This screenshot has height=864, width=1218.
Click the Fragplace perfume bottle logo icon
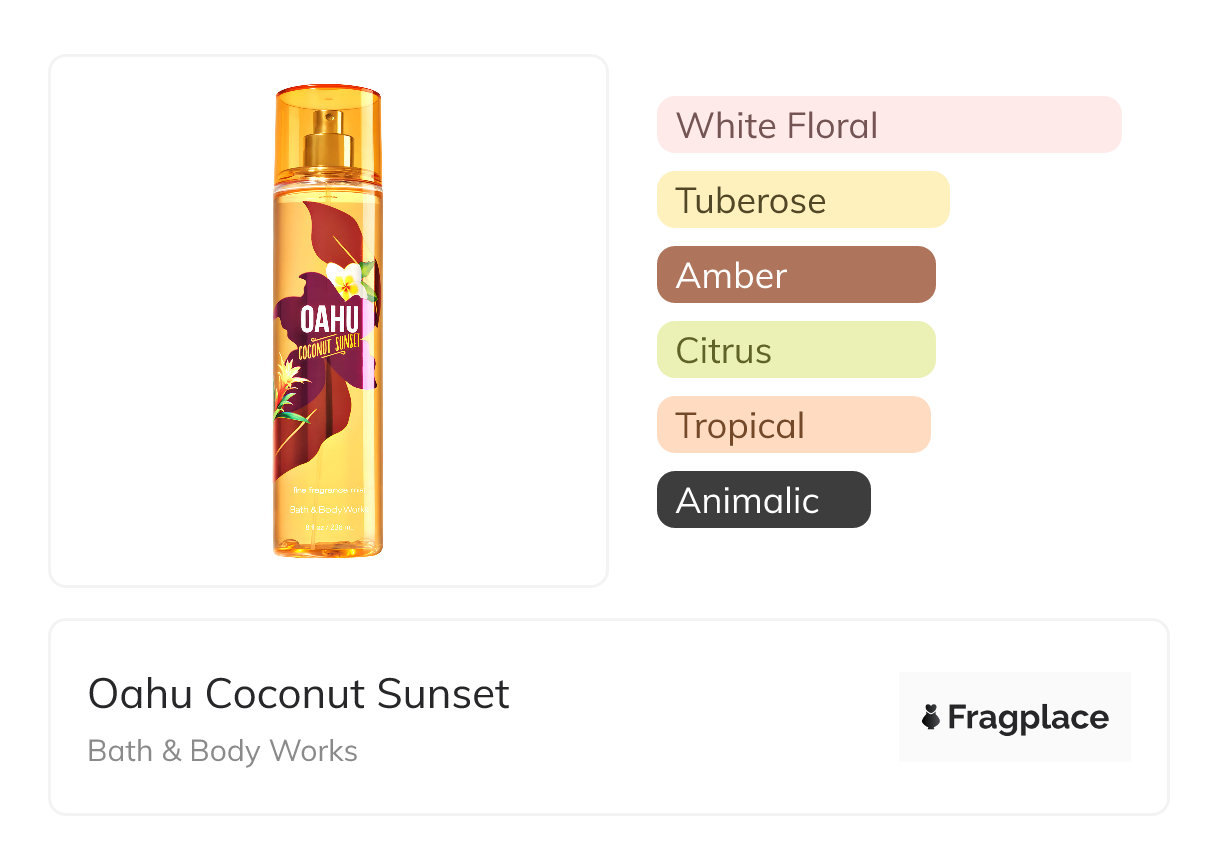point(931,717)
